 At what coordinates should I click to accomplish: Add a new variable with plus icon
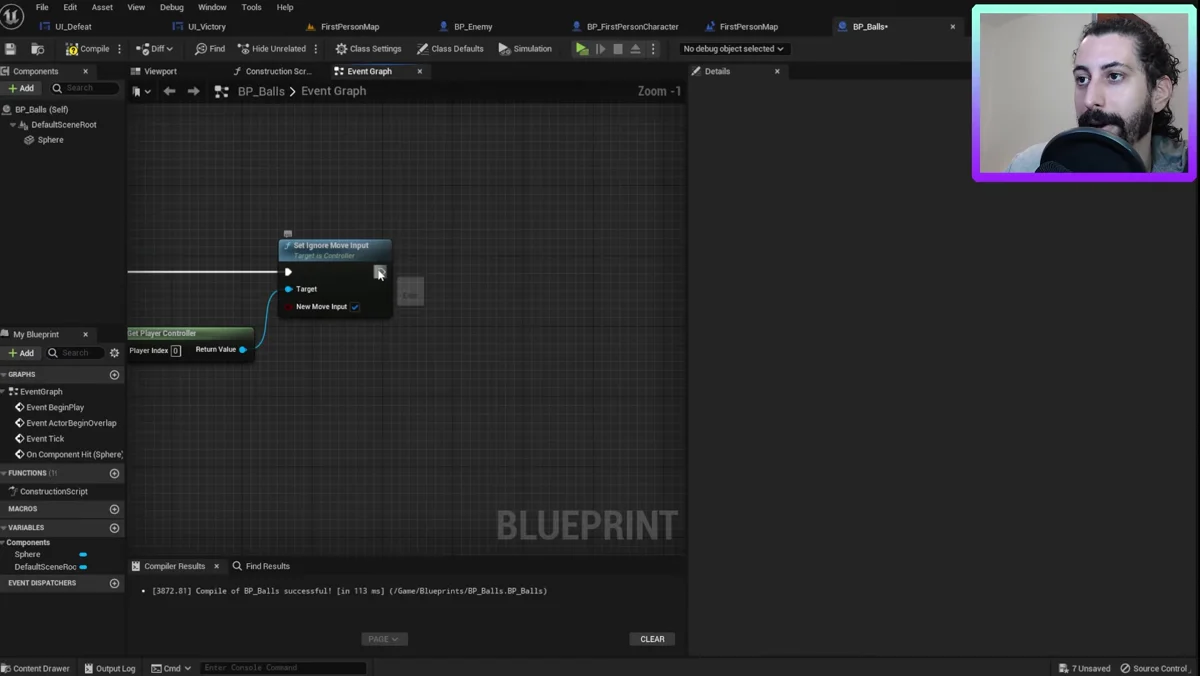[x=114, y=528]
